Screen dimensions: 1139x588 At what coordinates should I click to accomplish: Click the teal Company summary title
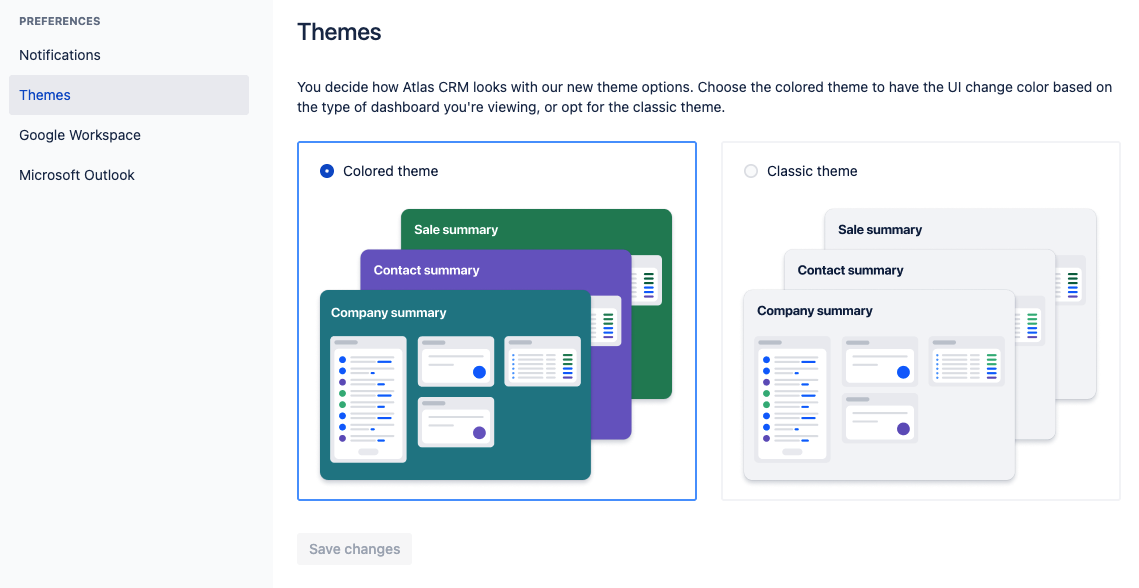(x=388, y=312)
